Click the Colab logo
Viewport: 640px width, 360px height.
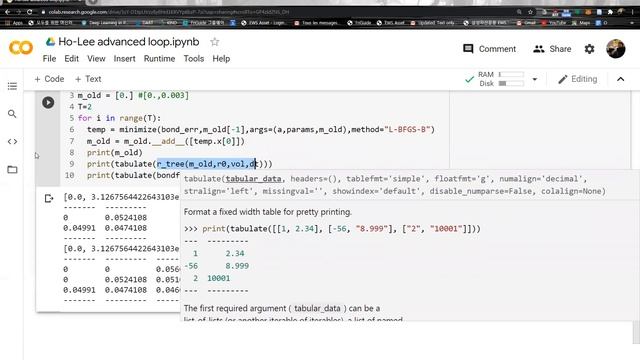pyautogui.click(x=21, y=48)
